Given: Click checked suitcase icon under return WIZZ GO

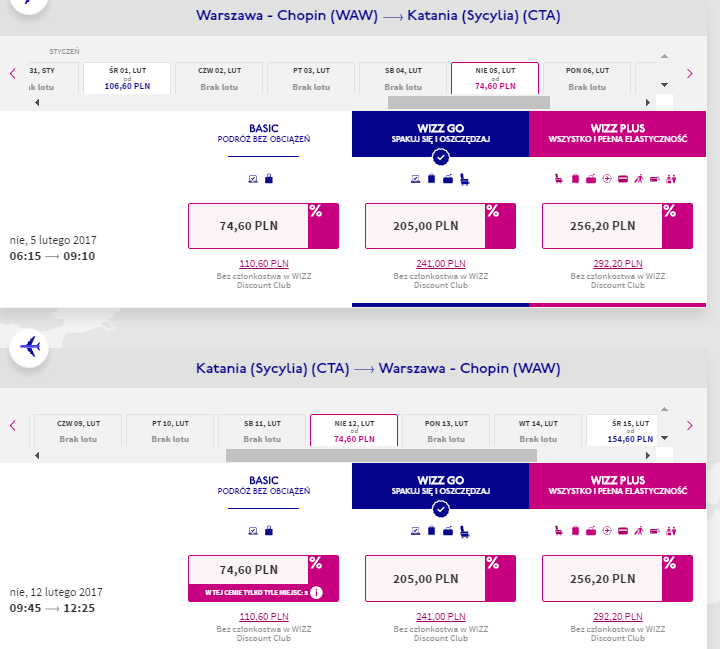Looking at the screenshot, I should point(448,531).
